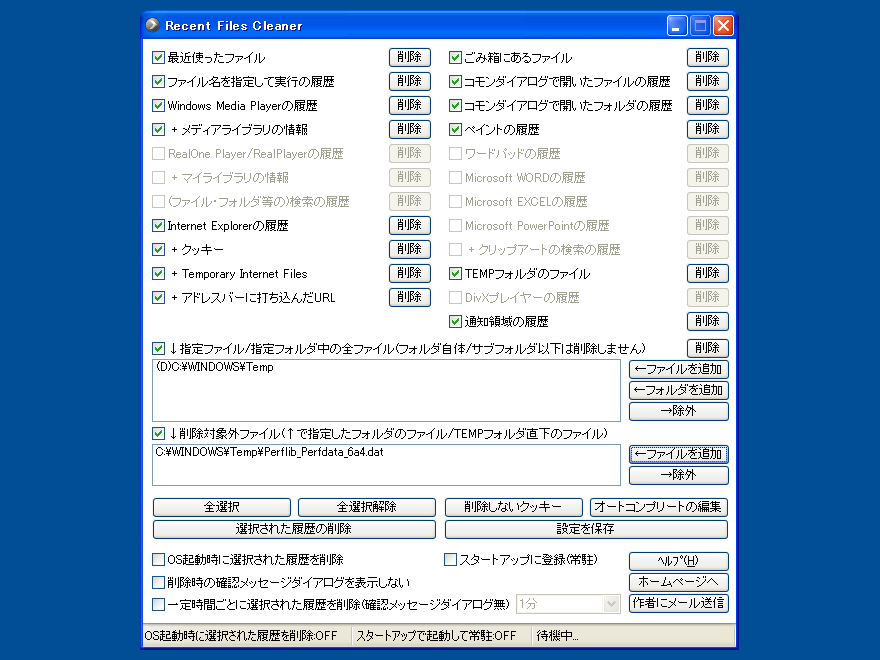Uncheck ファイル名を指定して実行の履歴
Screen dimensions: 880x660
point(158,81)
